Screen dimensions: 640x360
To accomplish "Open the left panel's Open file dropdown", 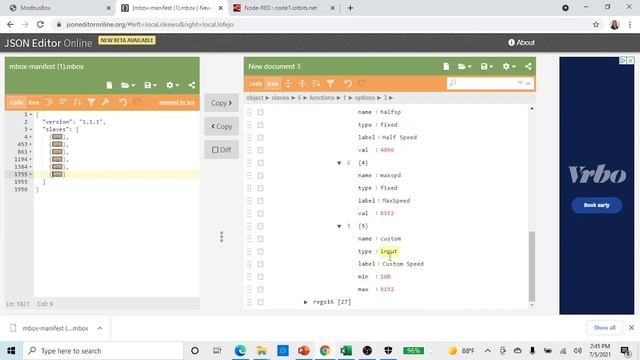I will pyautogui.click(x=128, y=85).
